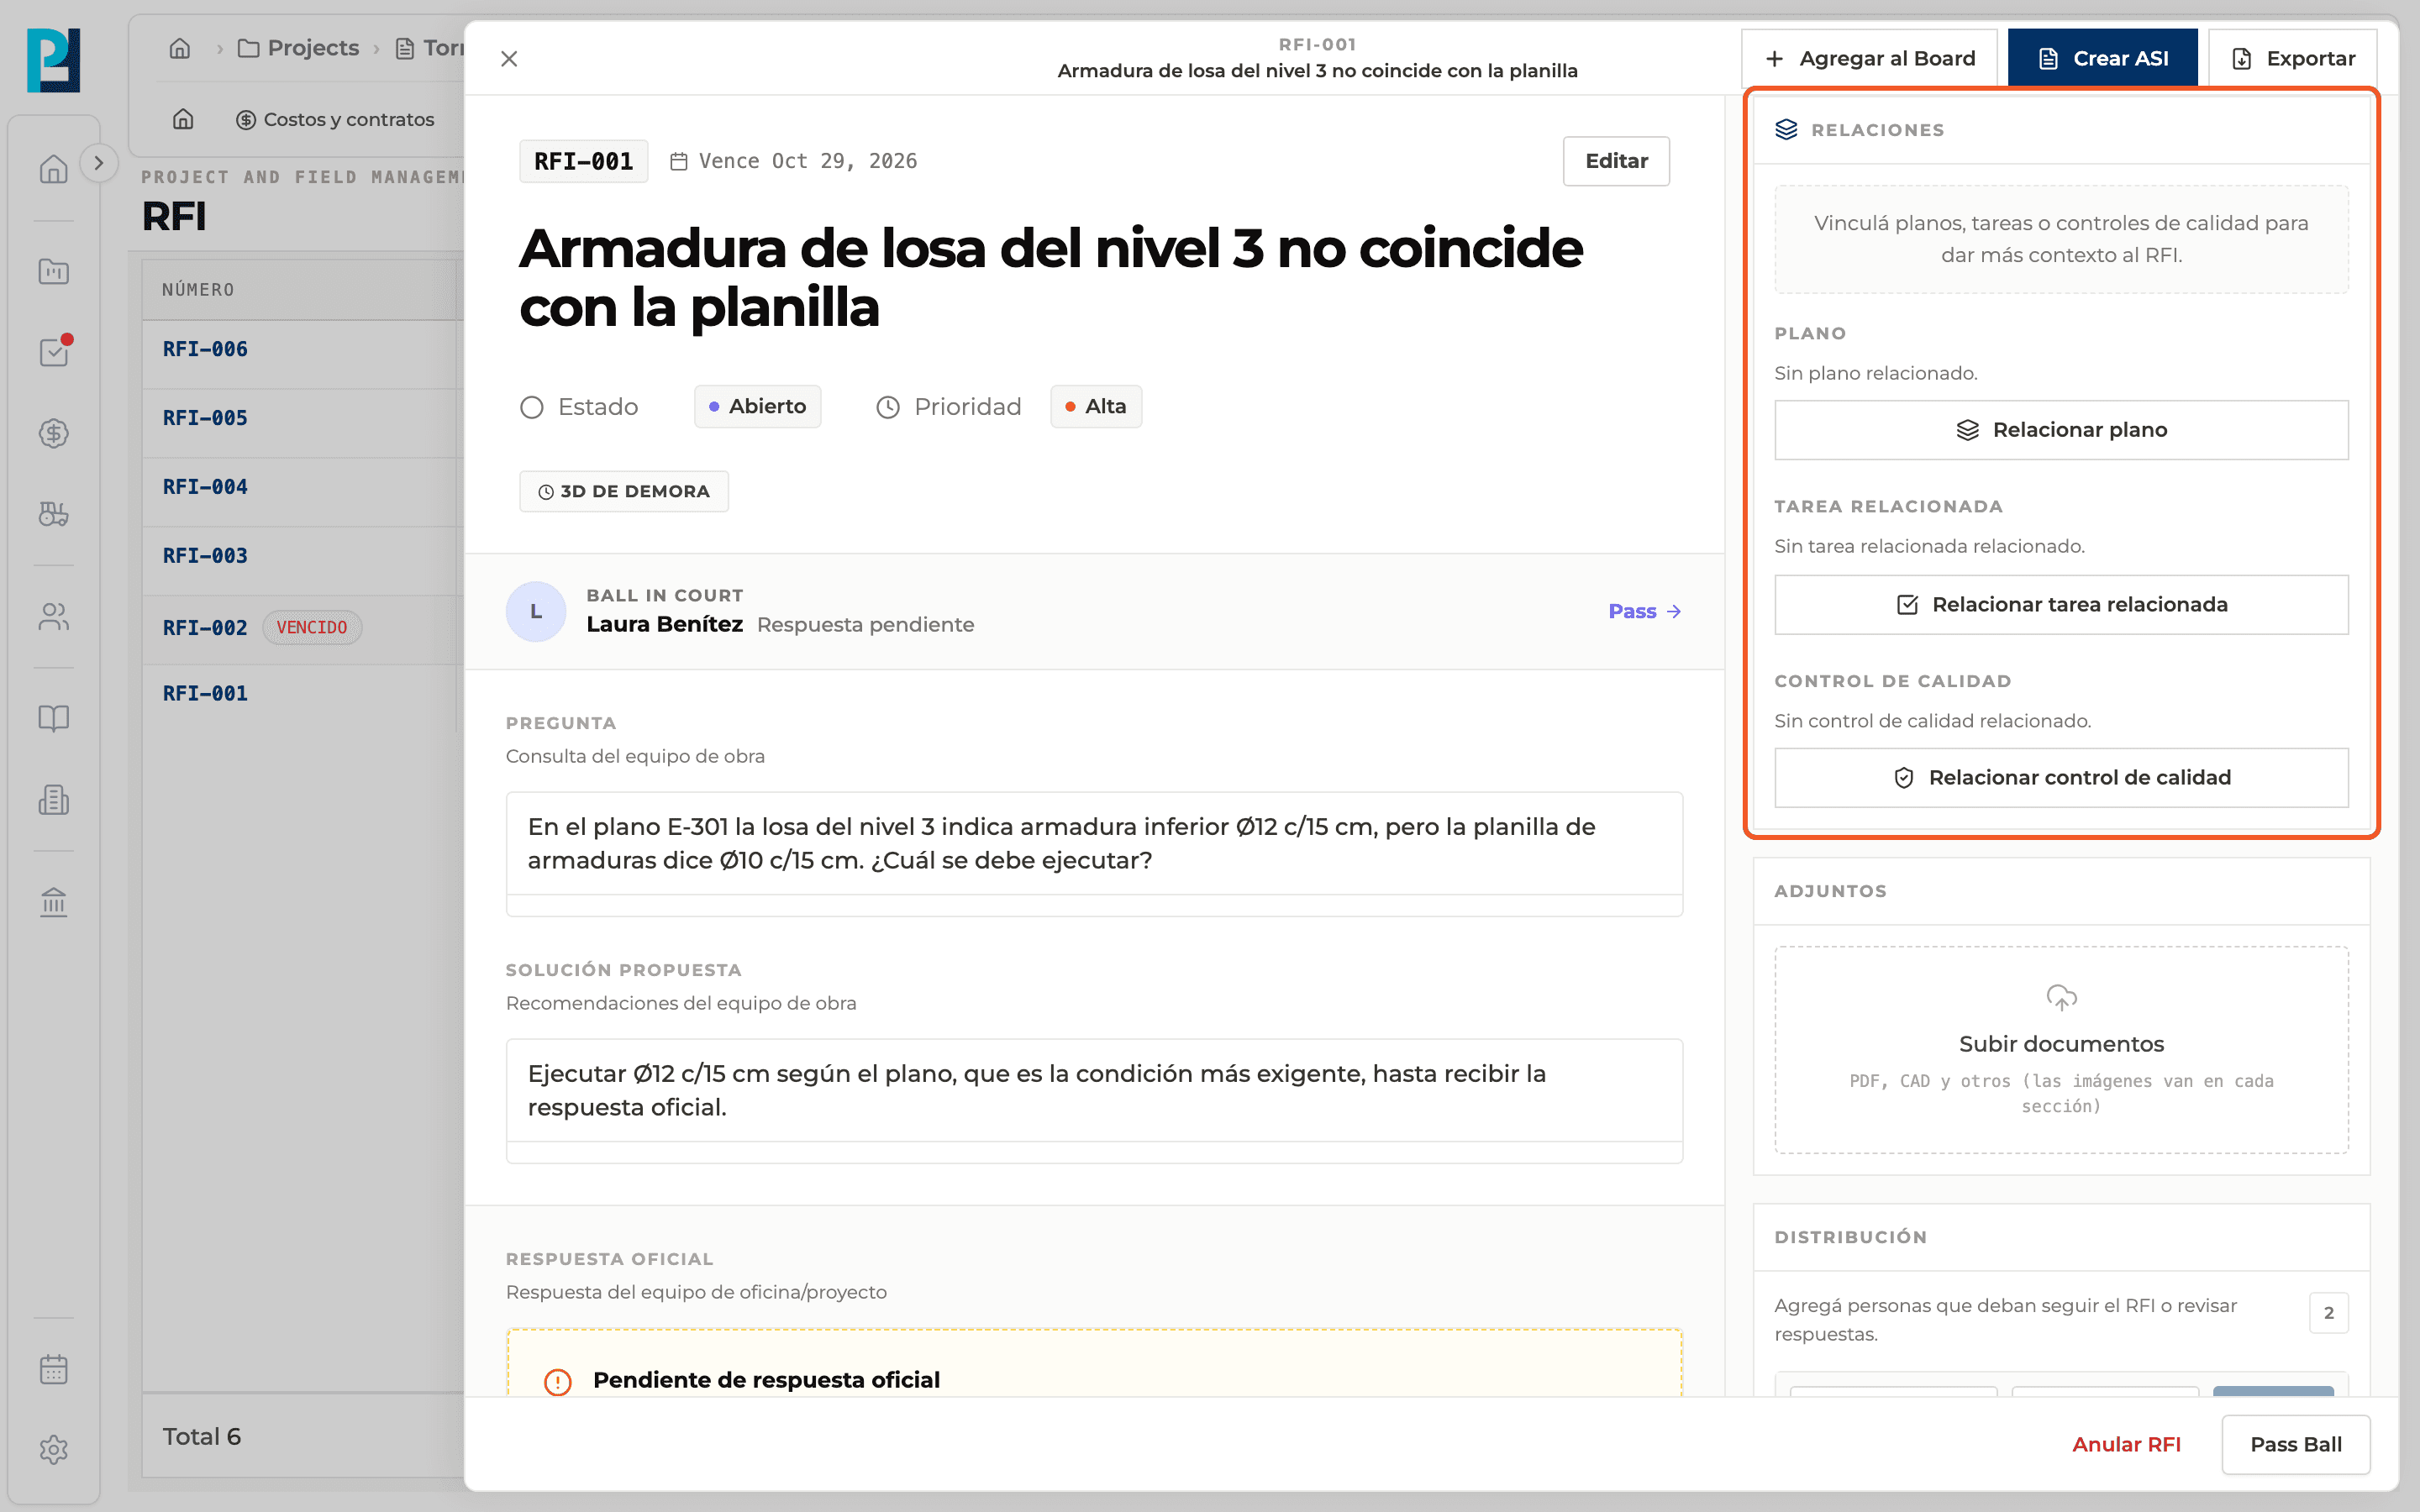Image resolution: width=2420 pixels, height=1512 pixels.
Task: Open the machinery tractor icon in the sidebar
Action: (53, 514)
